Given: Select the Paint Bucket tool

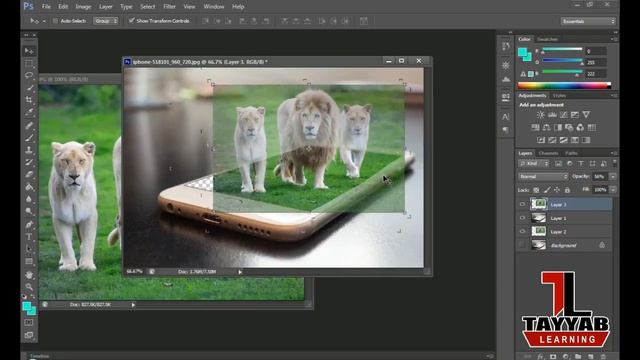Looking at the screenshot, I should [29, 187].
